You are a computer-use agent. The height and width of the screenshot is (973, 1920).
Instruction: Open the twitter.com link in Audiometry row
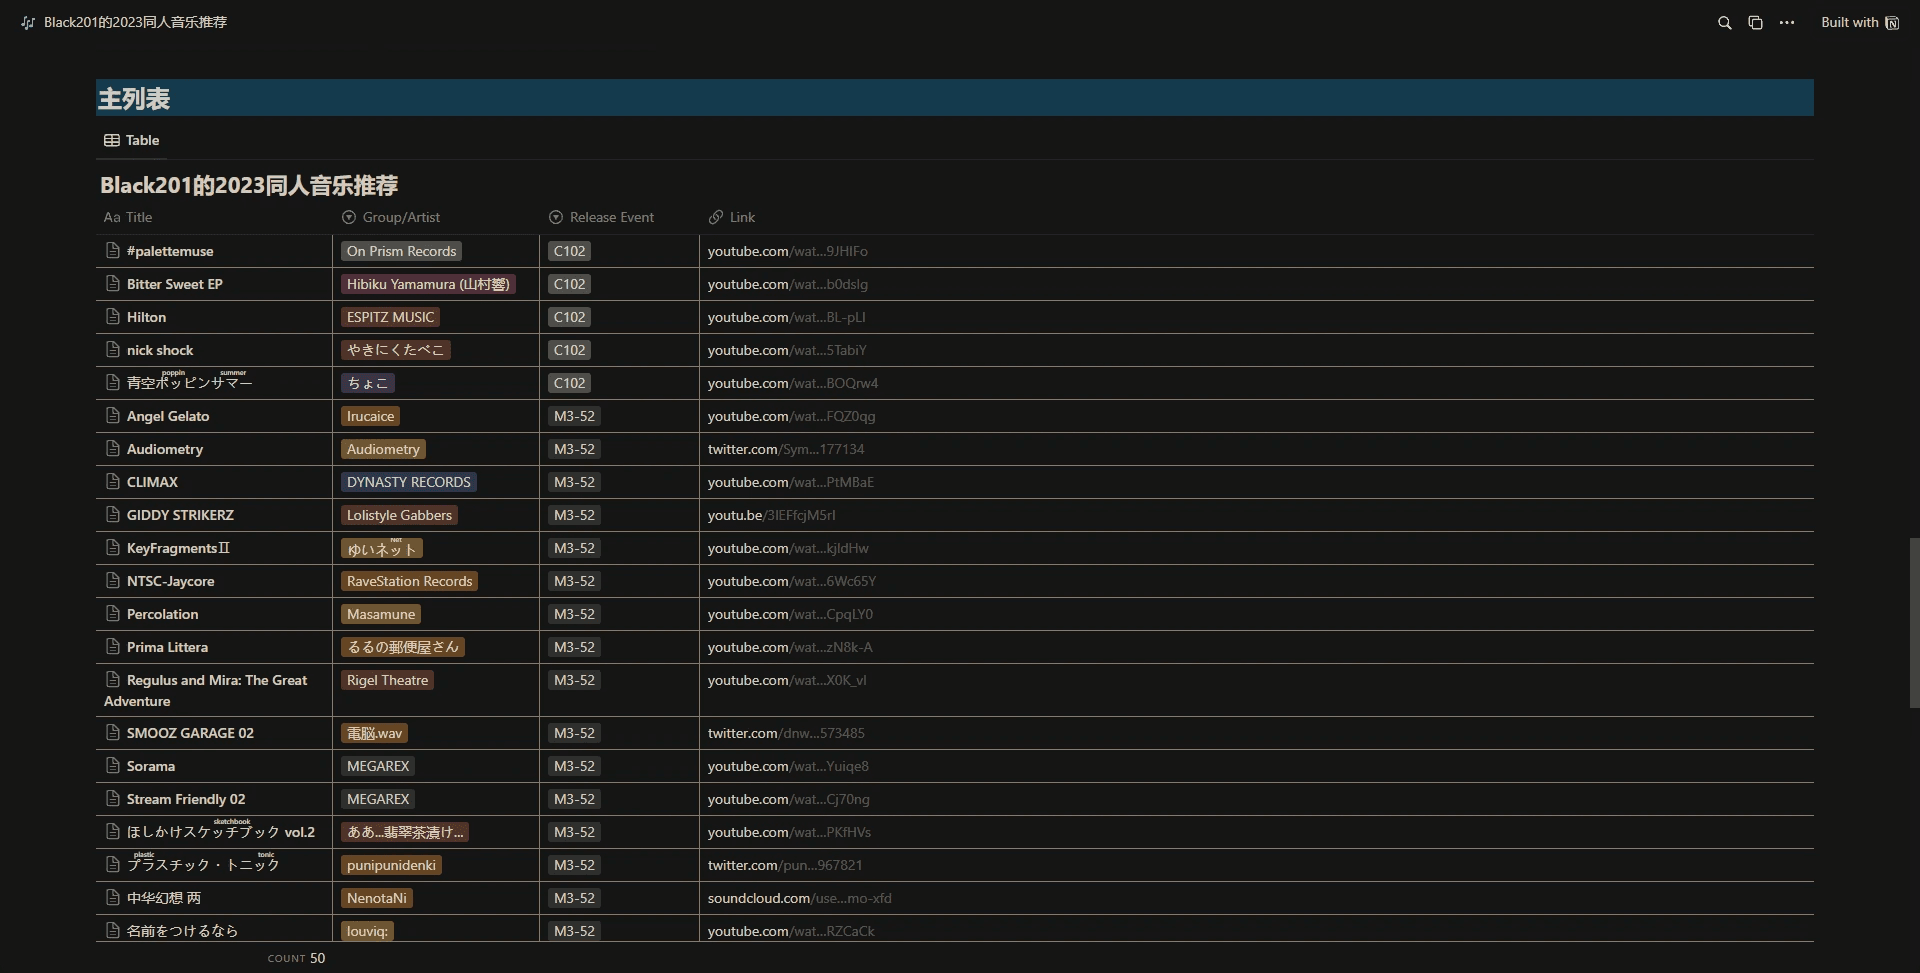point(785,449)
